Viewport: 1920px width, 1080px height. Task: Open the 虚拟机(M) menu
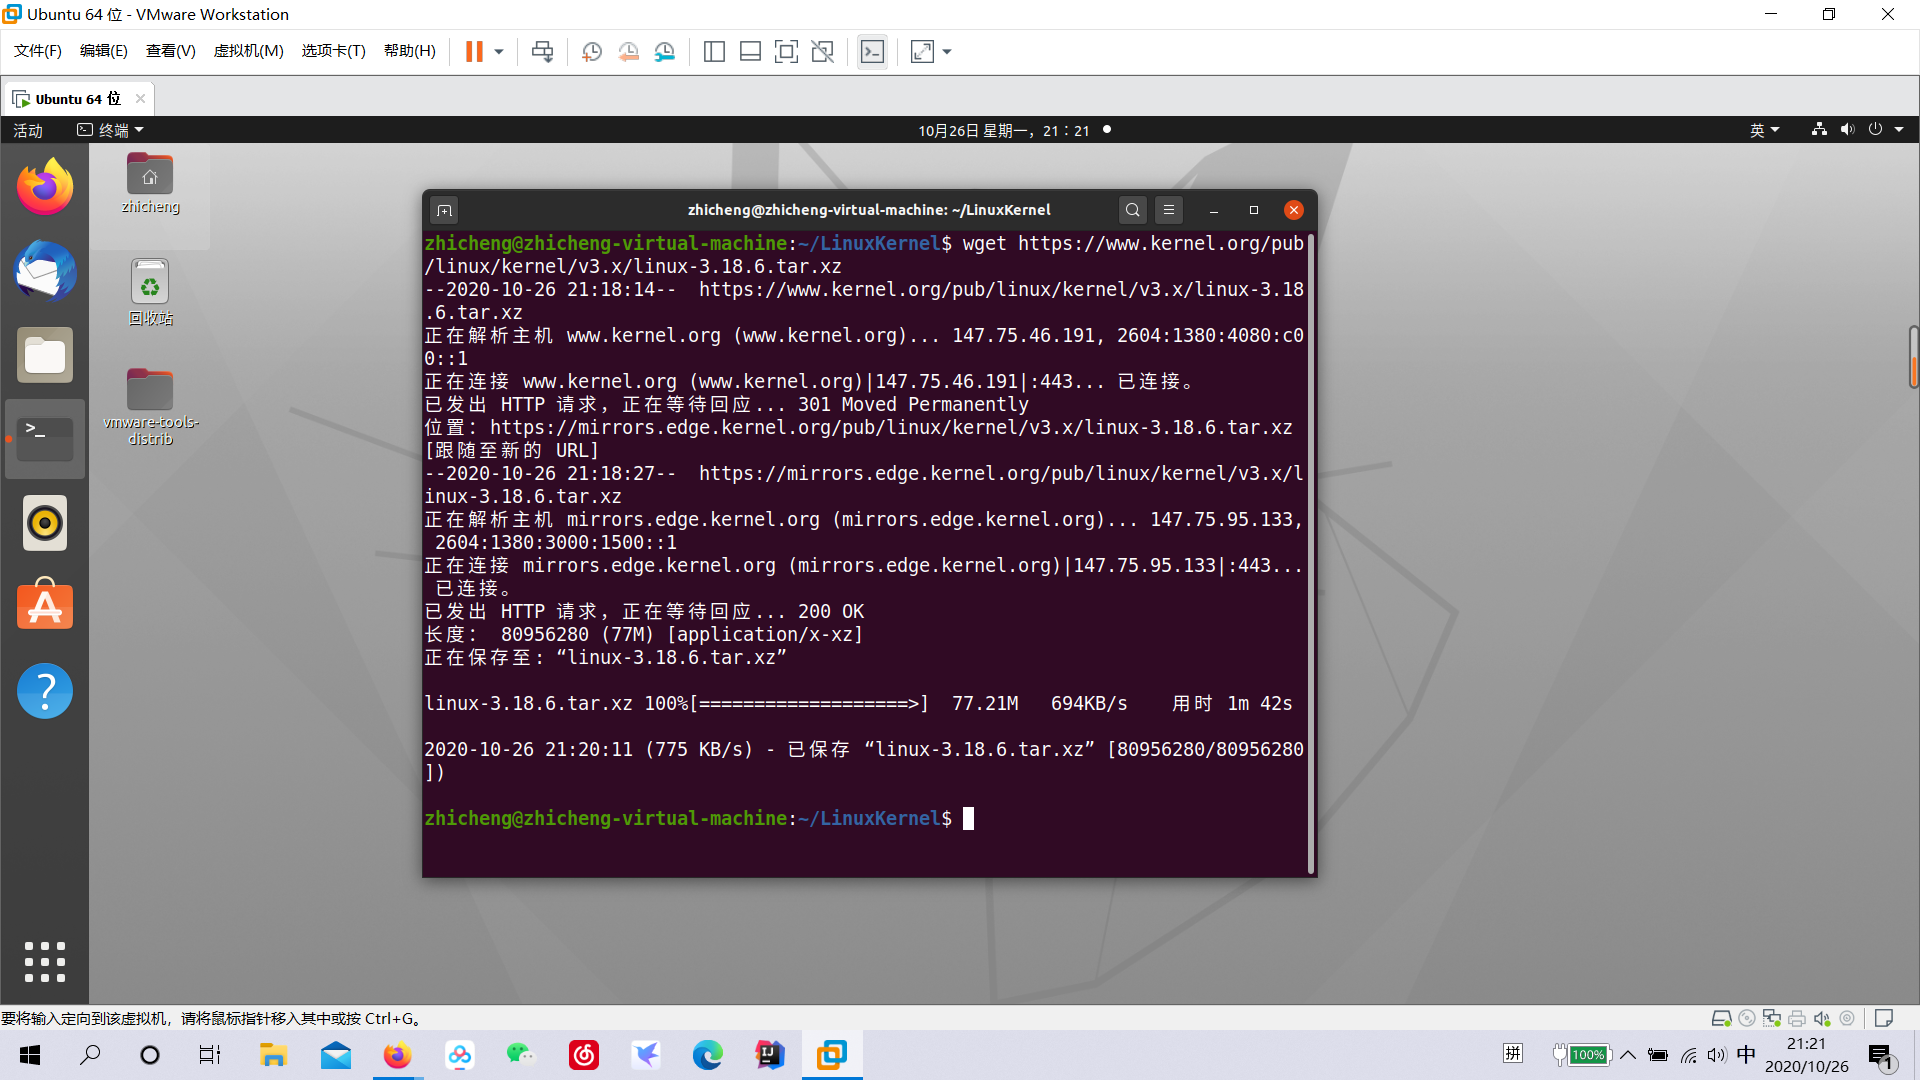click(249, 51)
